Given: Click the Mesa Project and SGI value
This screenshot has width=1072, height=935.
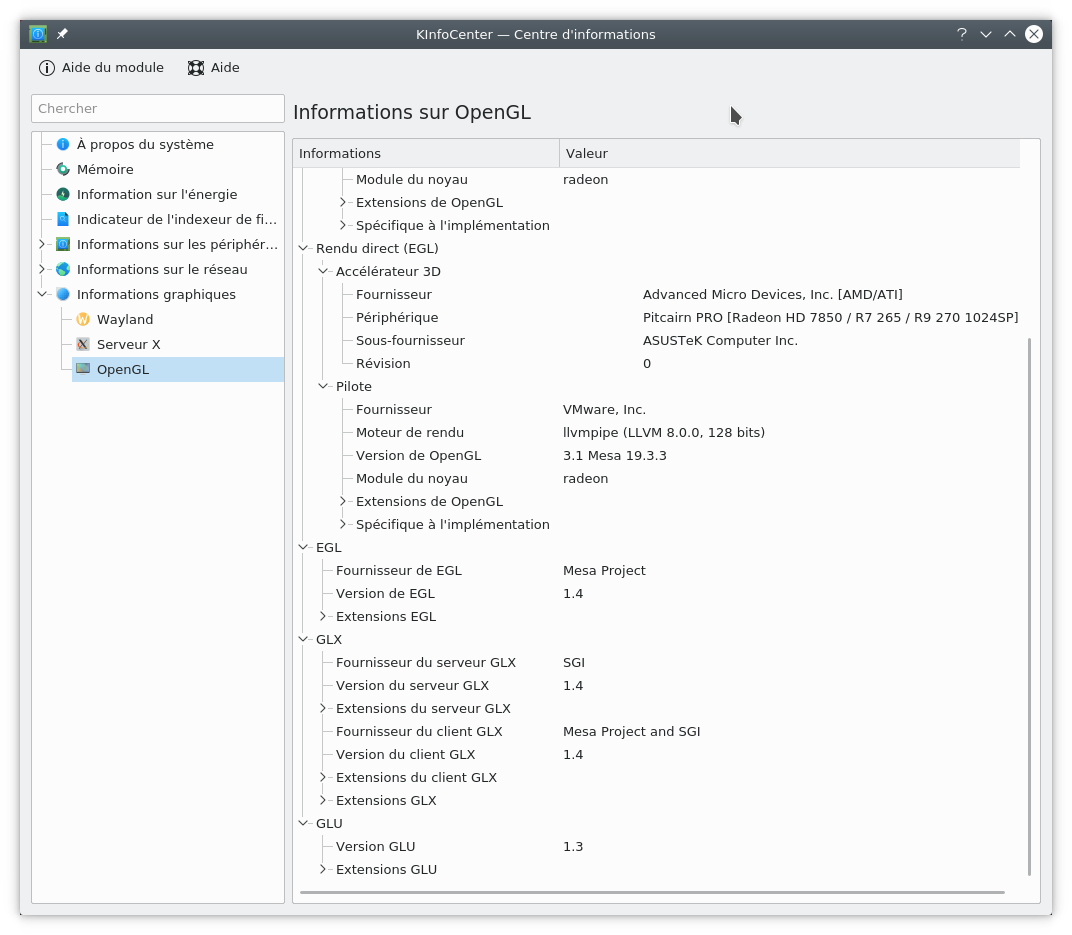Looking at the screenshot, I should 632,732.
